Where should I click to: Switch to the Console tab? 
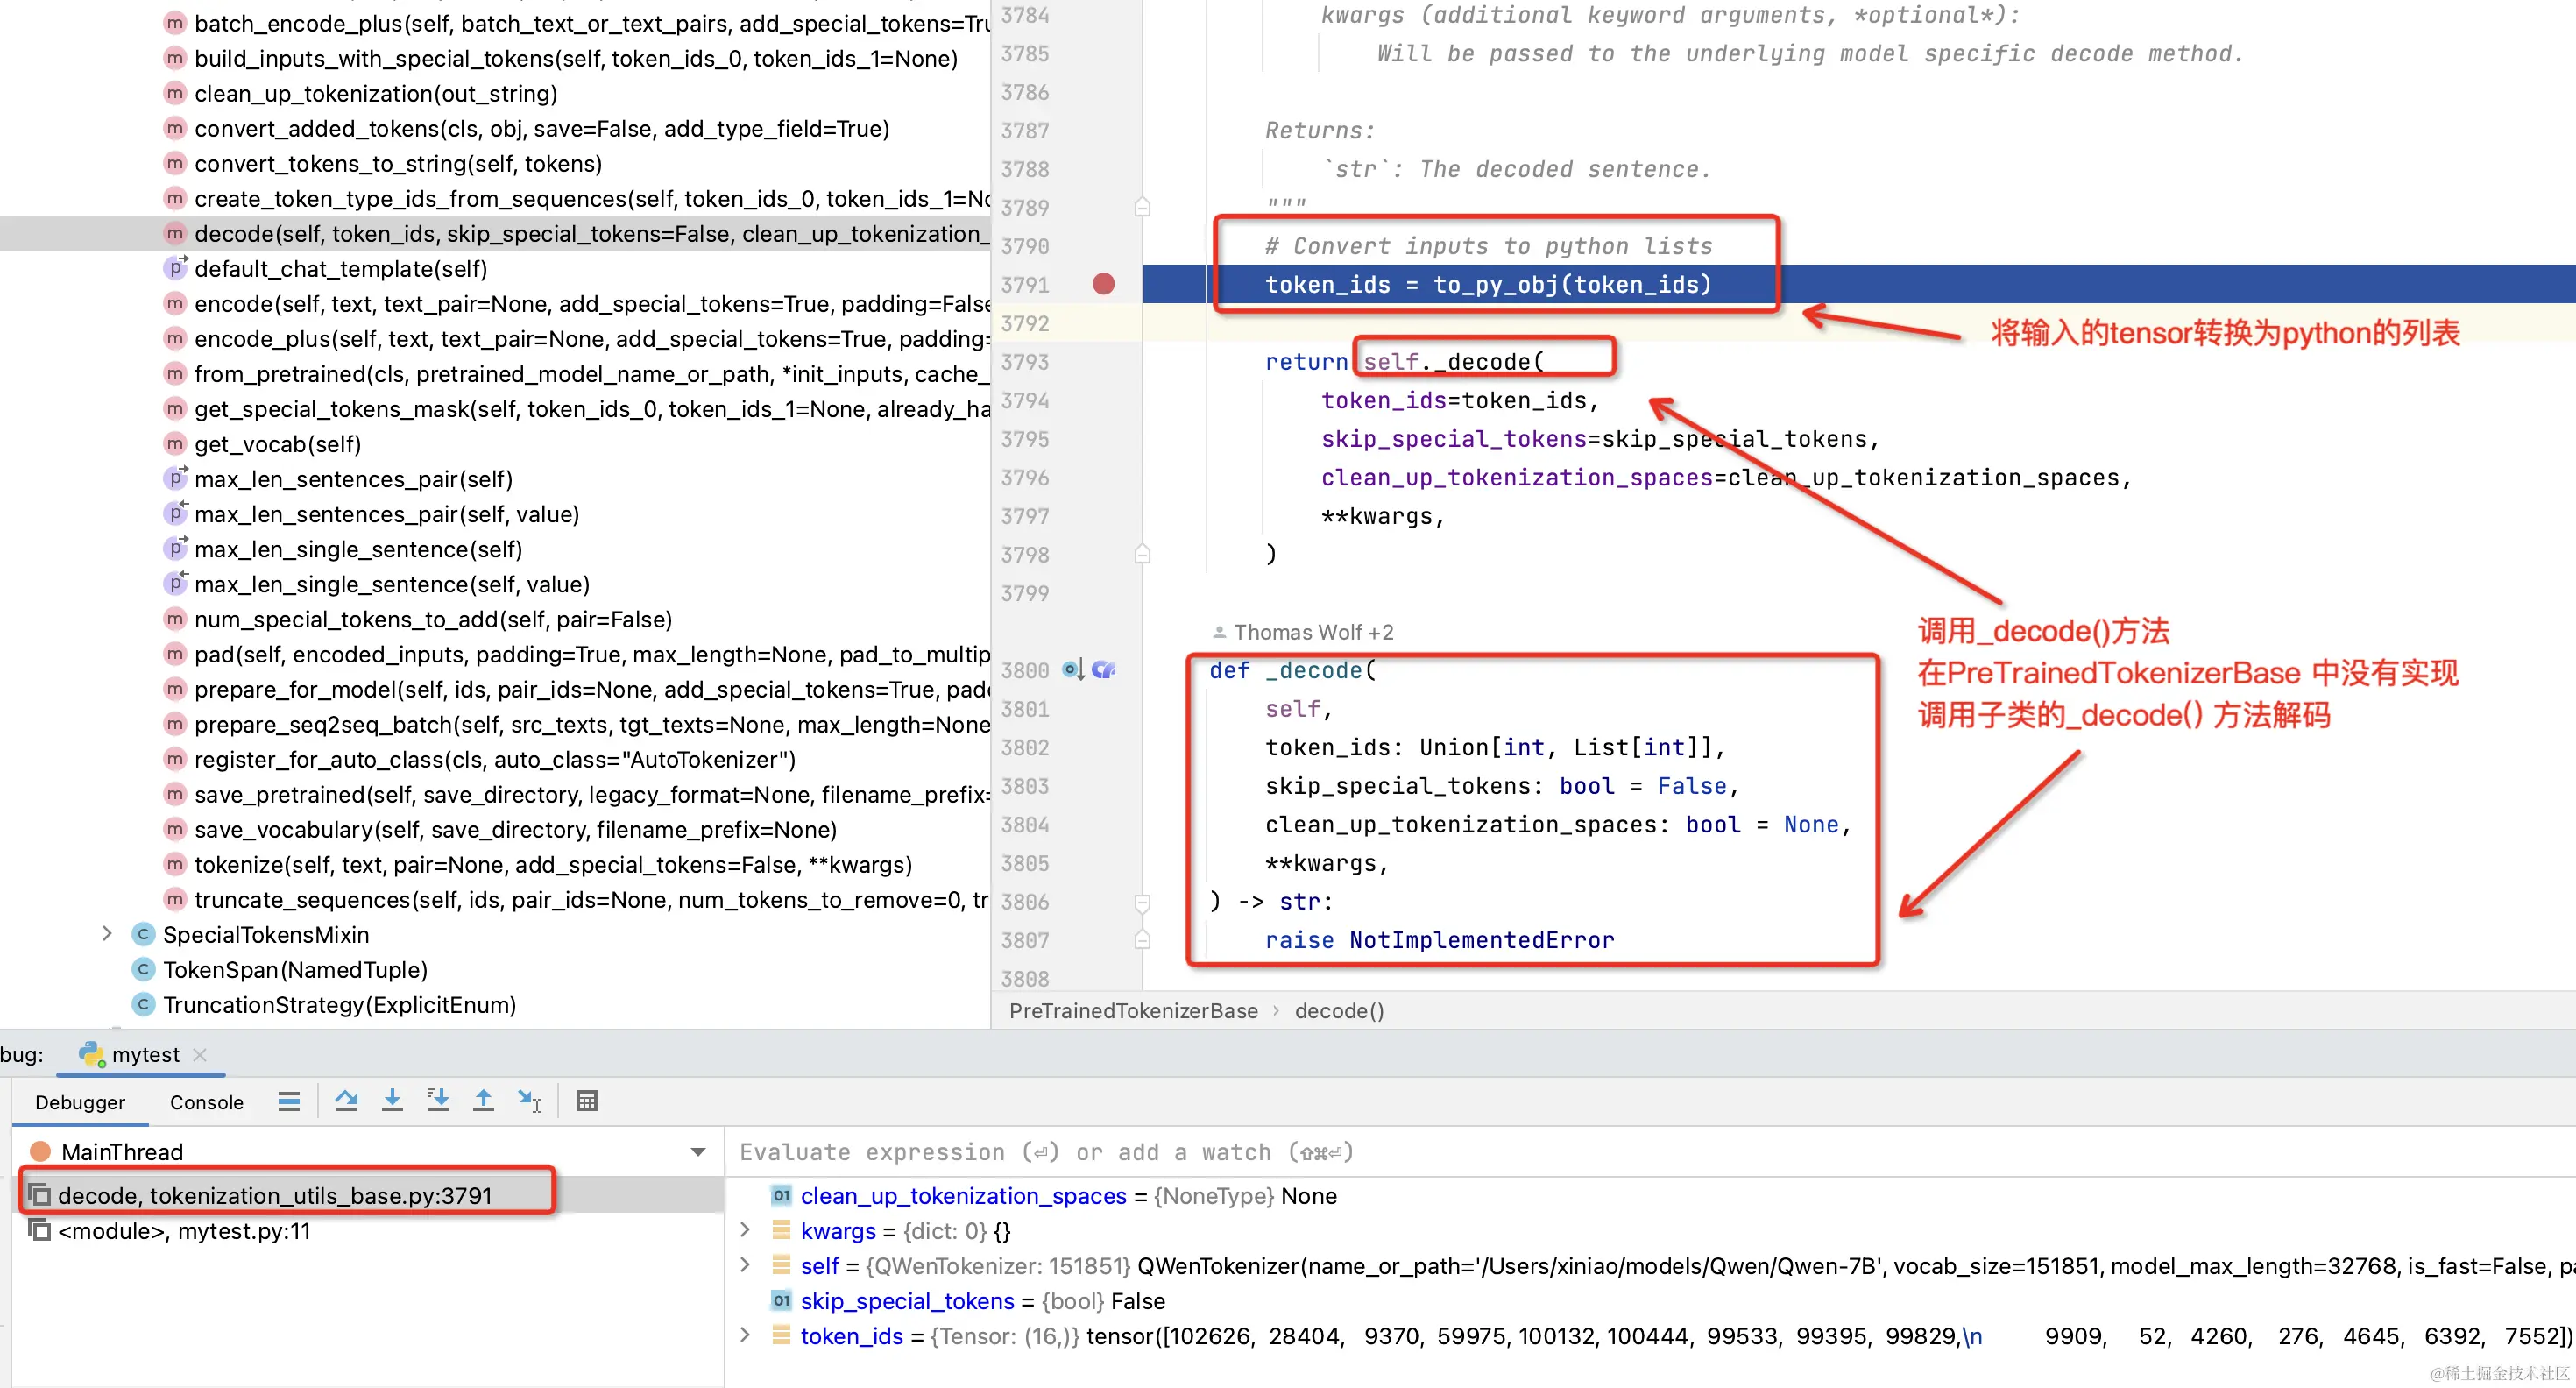click(206, 1102)
